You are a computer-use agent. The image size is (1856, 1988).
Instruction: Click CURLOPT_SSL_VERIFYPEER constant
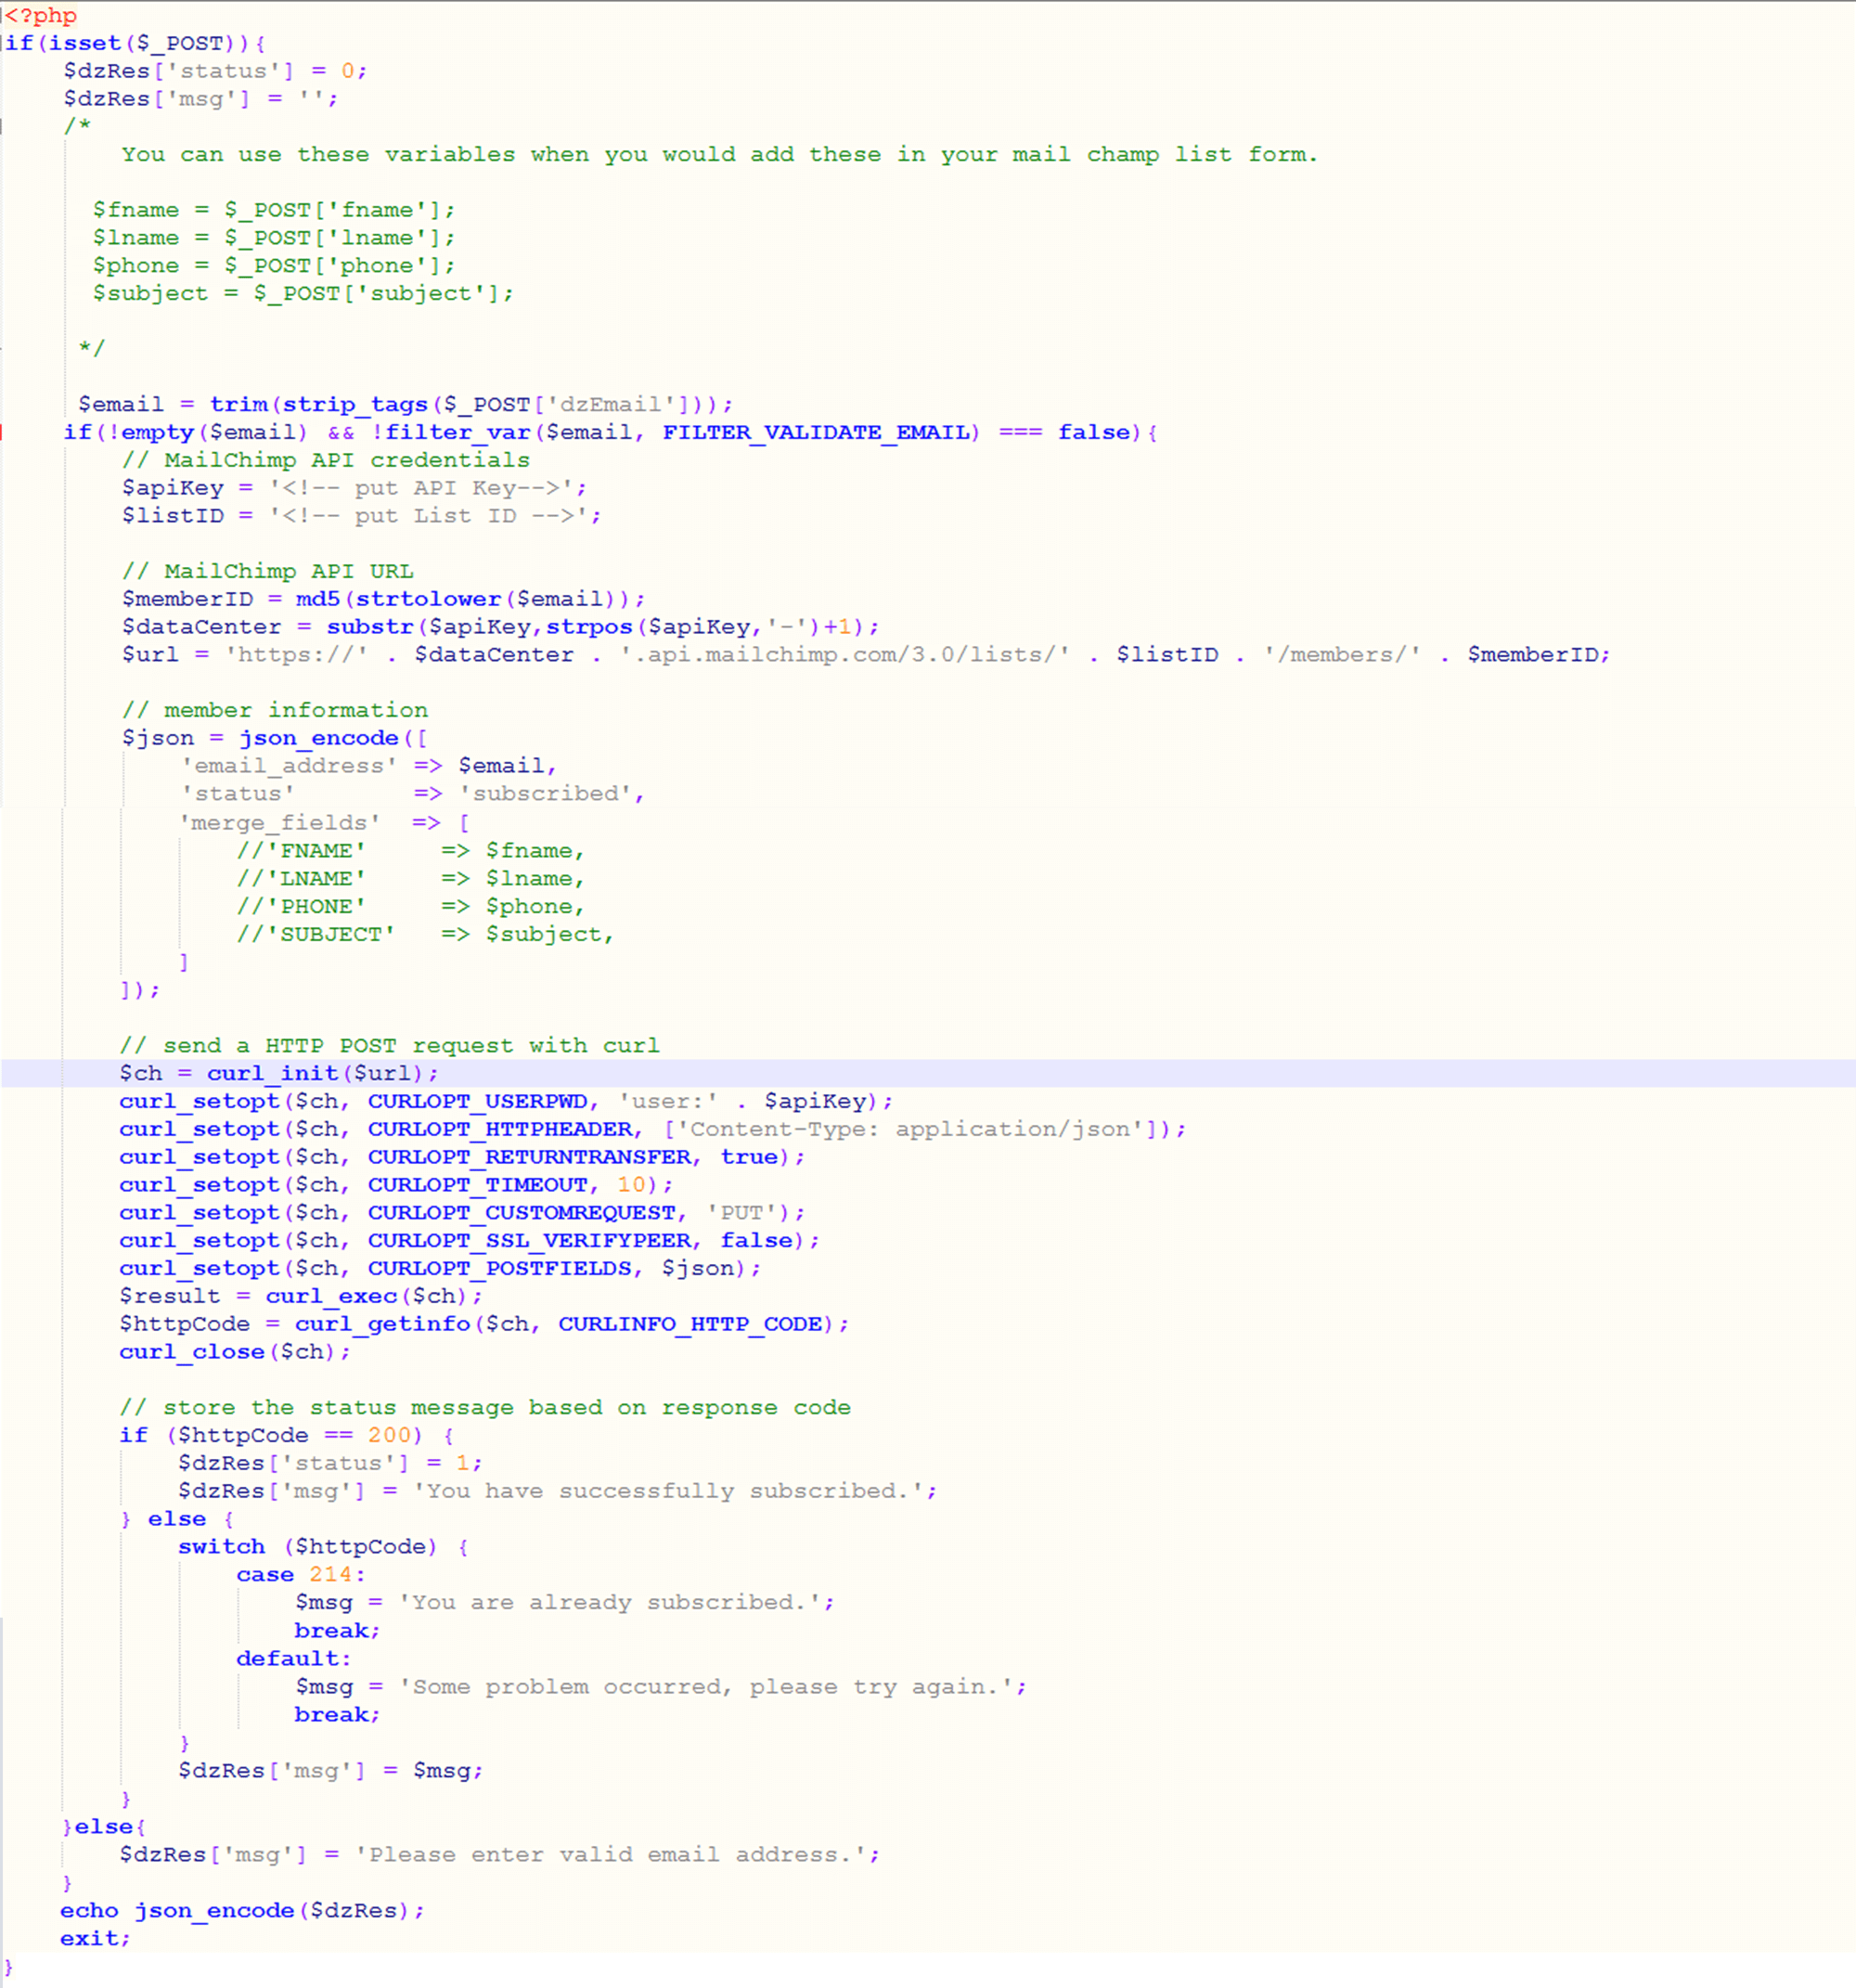point(529,1240)
